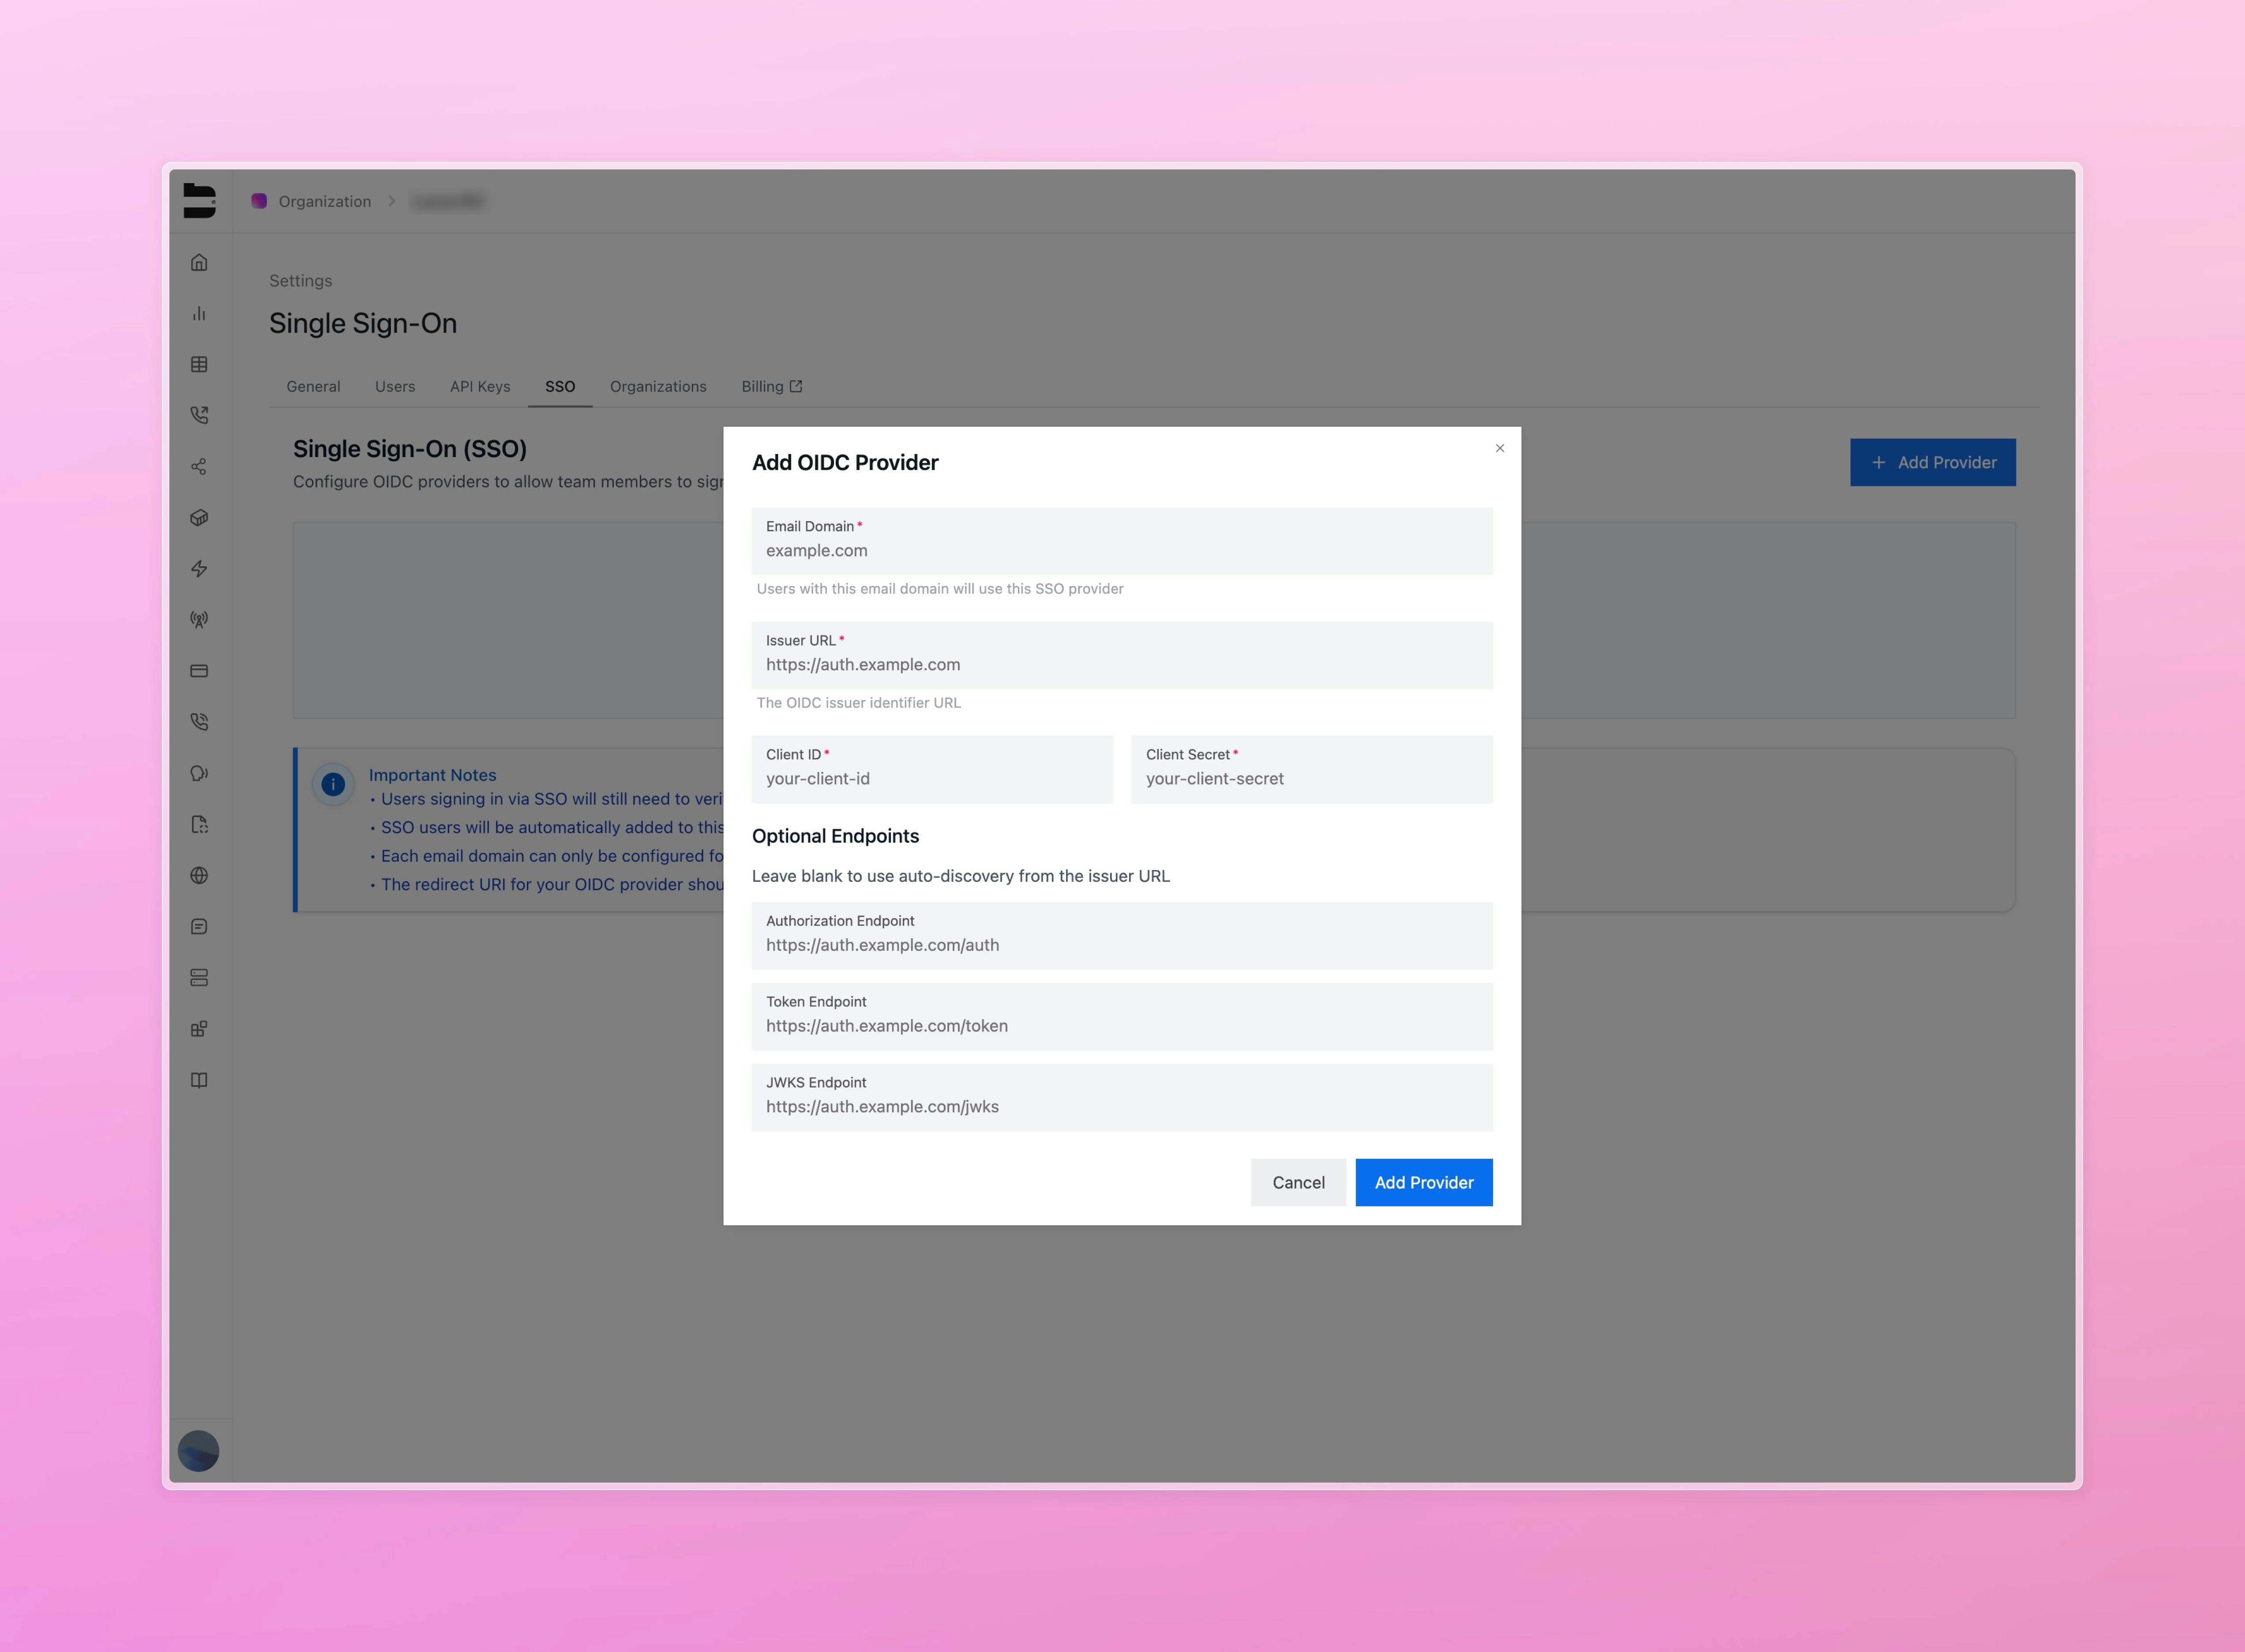This screenshot has width=2245, height=1652.
Task: Click the user avatar at bottom left
Action: (198, 1451)
